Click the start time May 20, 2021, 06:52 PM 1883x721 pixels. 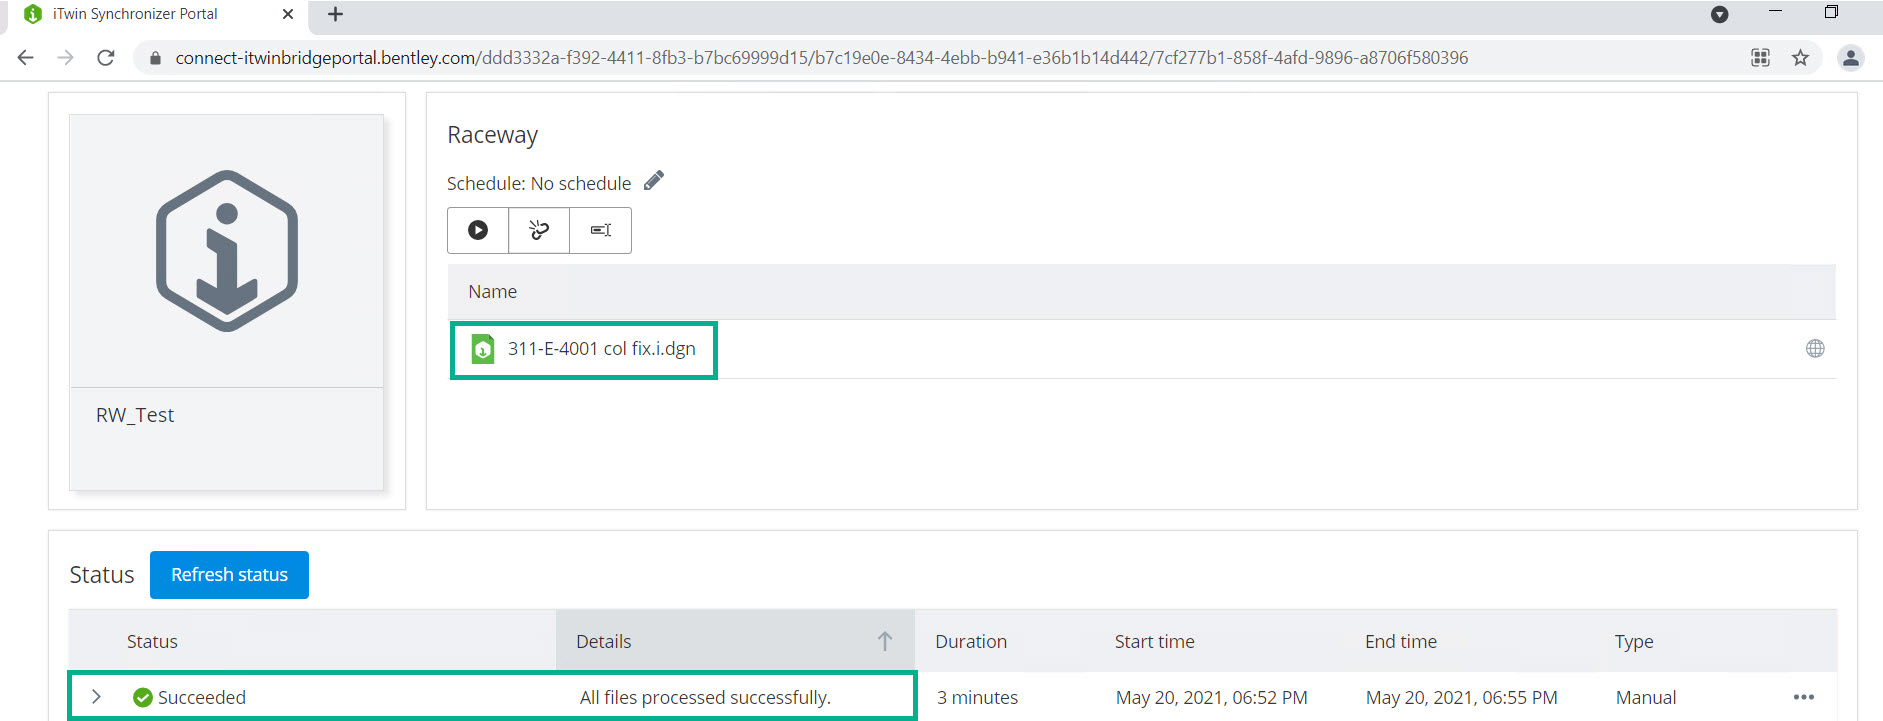tap(1212, 697)
